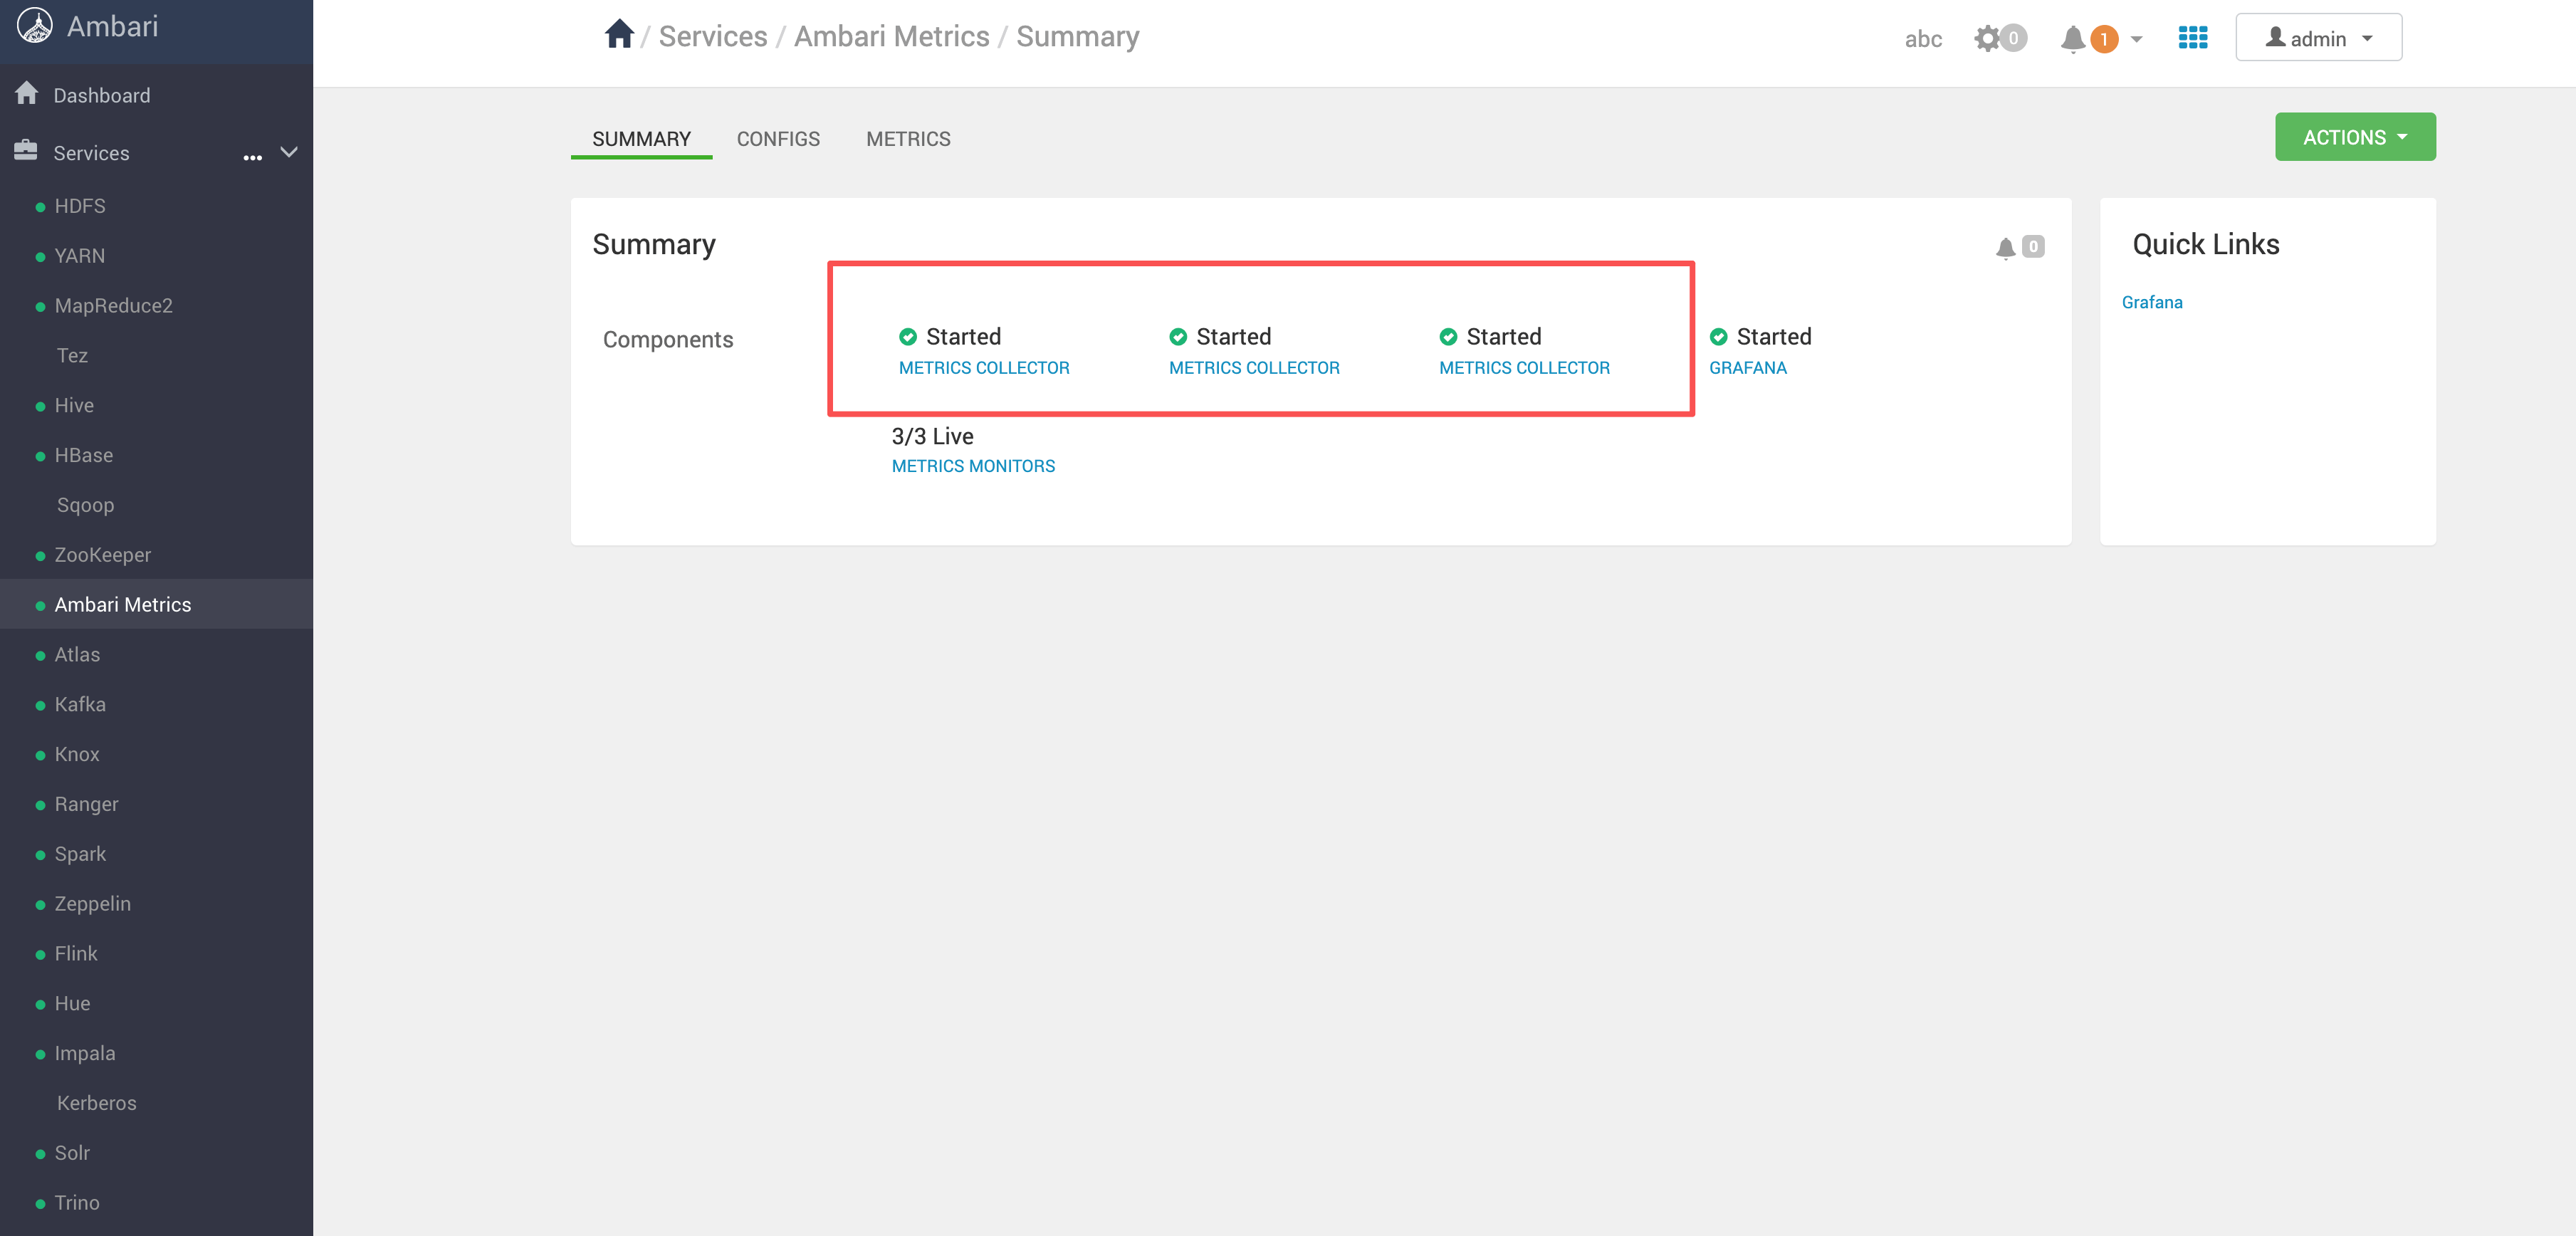Viewport: 2576px width, 1236px height.
Task: Open the admin user dropdown
Action: pos(2318,38)
